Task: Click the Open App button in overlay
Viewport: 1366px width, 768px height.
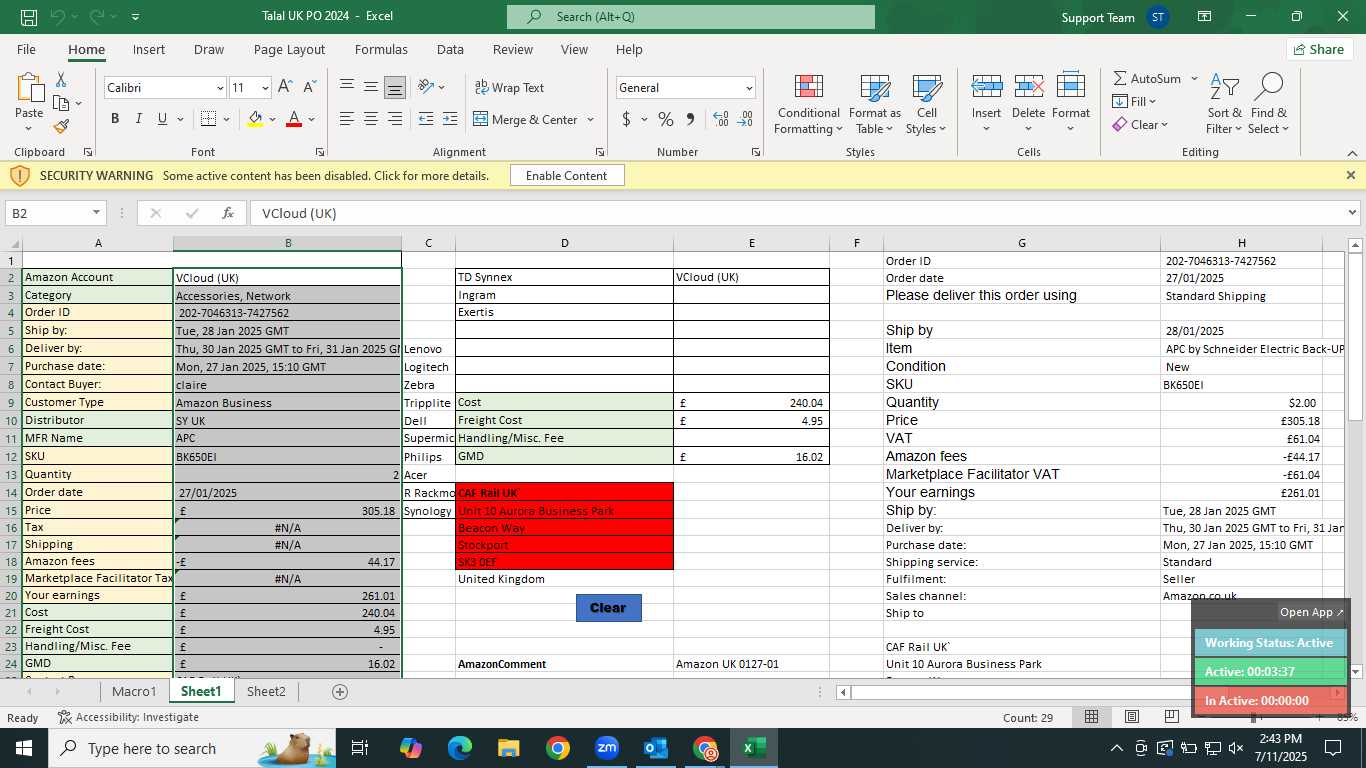Action: click(1312, 612)
